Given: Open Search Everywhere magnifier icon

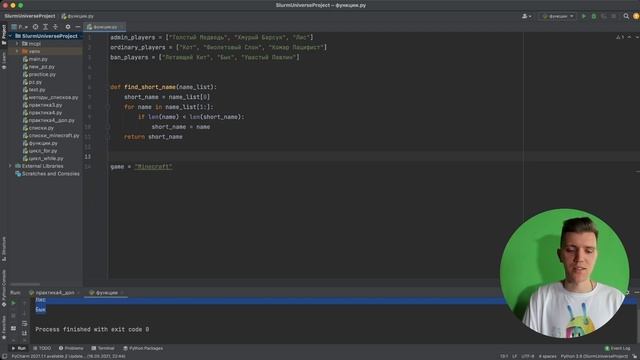Looking at the screenshot, I should tap(626, 16).
